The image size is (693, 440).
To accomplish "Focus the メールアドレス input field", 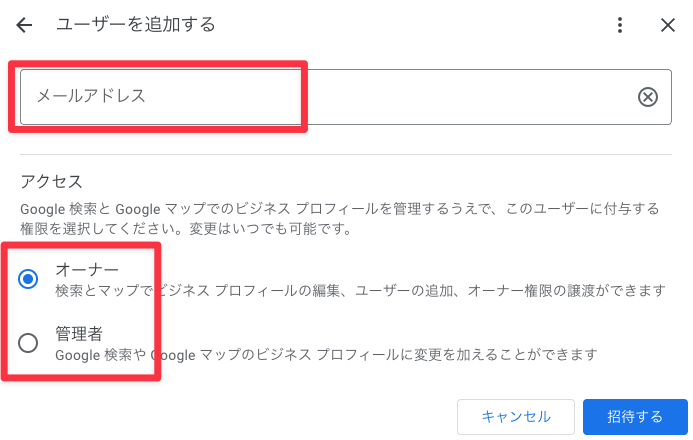I will (346, 97).
